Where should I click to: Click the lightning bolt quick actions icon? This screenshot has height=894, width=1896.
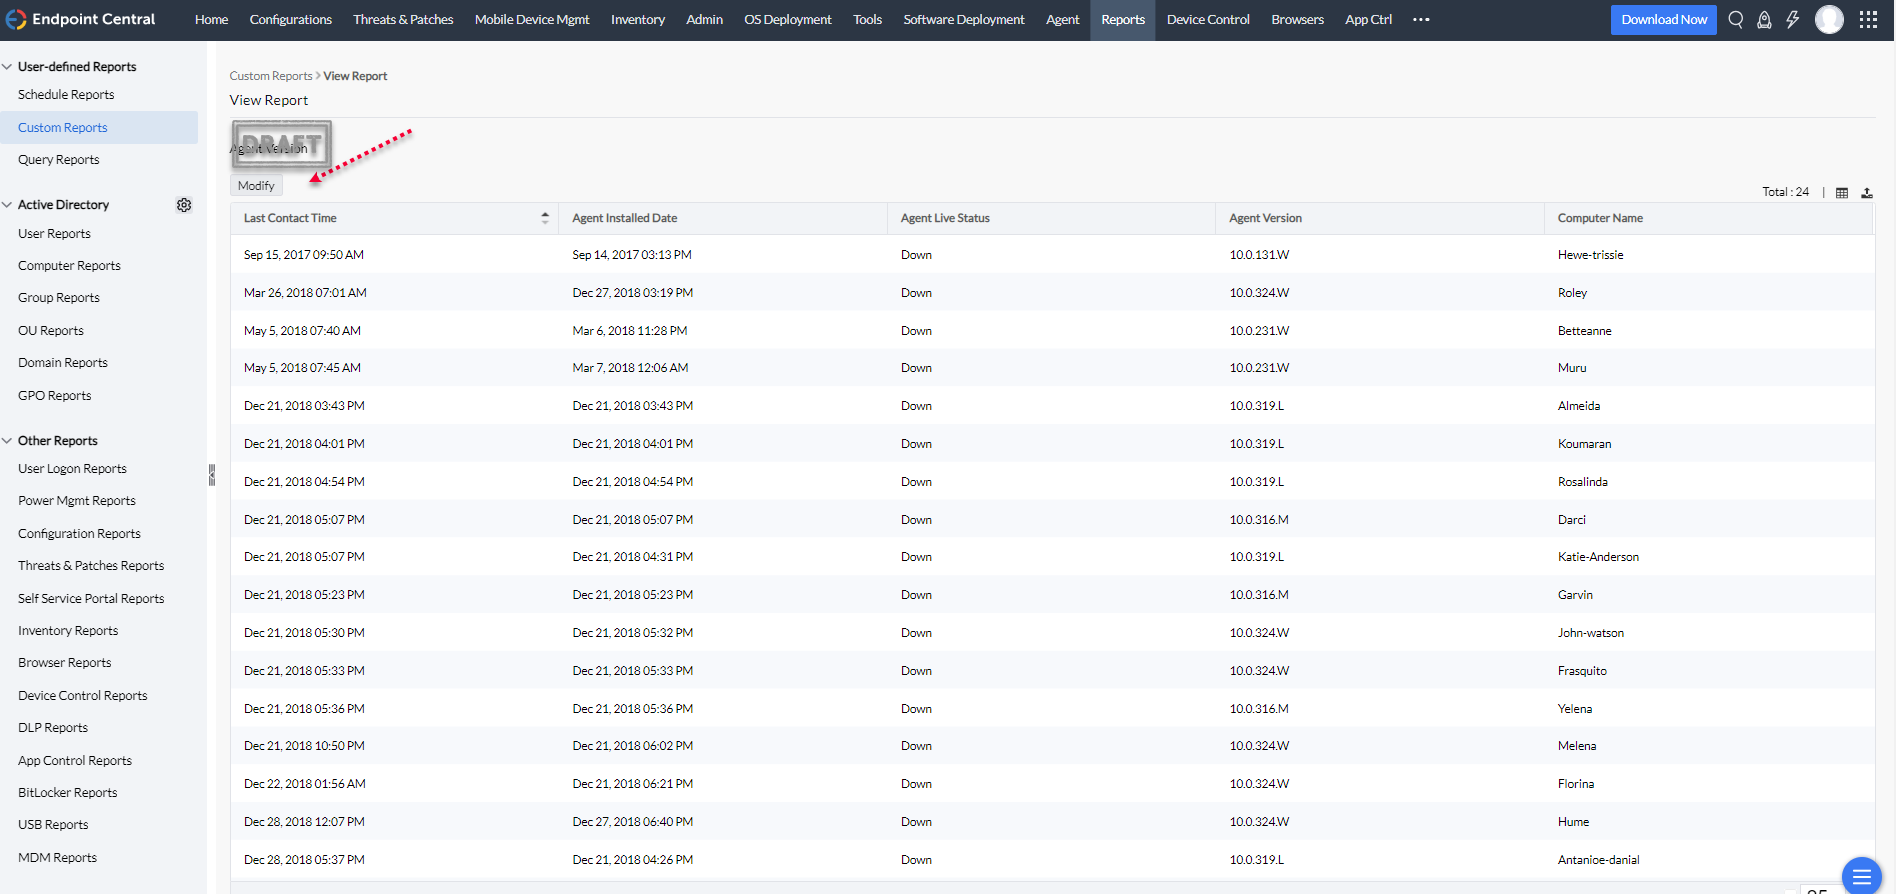click(1793, 20)
